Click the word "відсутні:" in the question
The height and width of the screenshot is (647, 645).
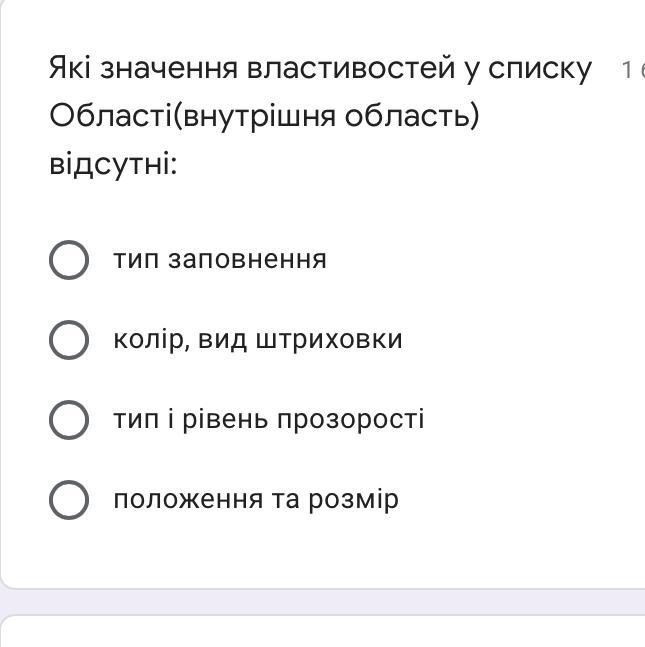113,164
